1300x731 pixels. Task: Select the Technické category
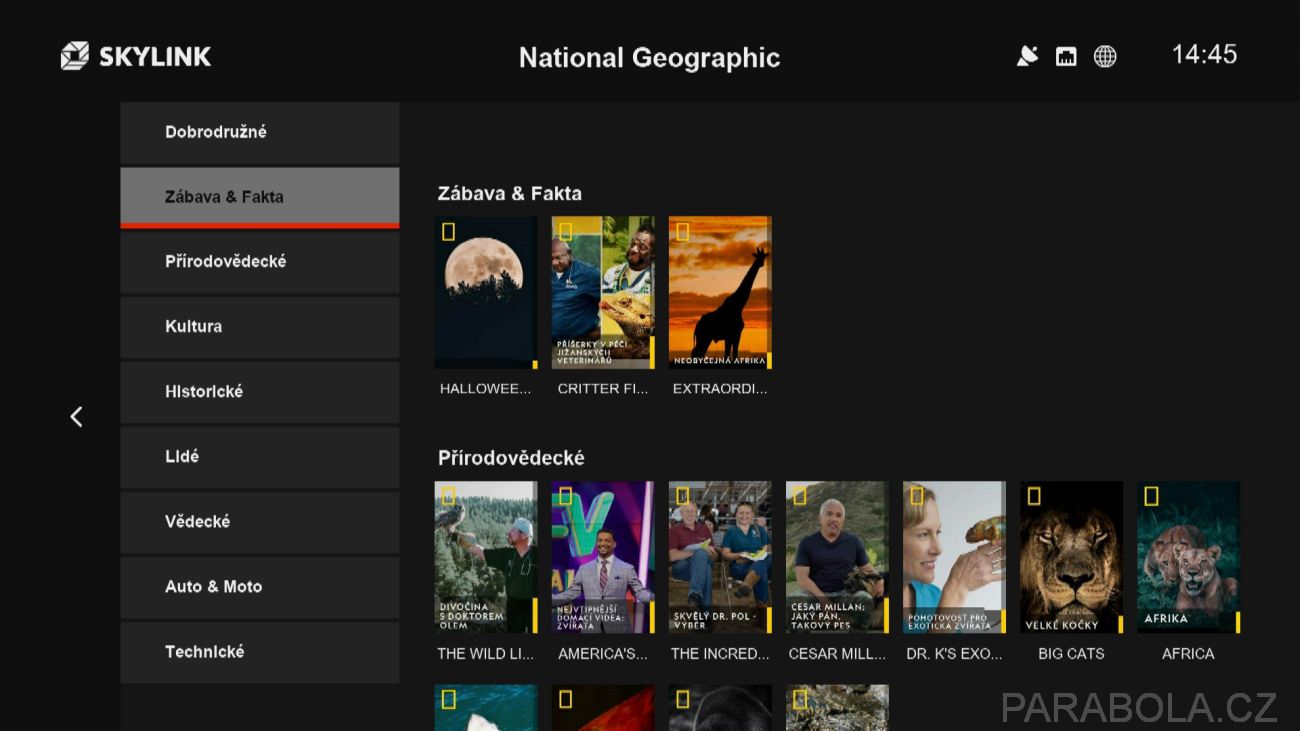[x=260, y=652]
